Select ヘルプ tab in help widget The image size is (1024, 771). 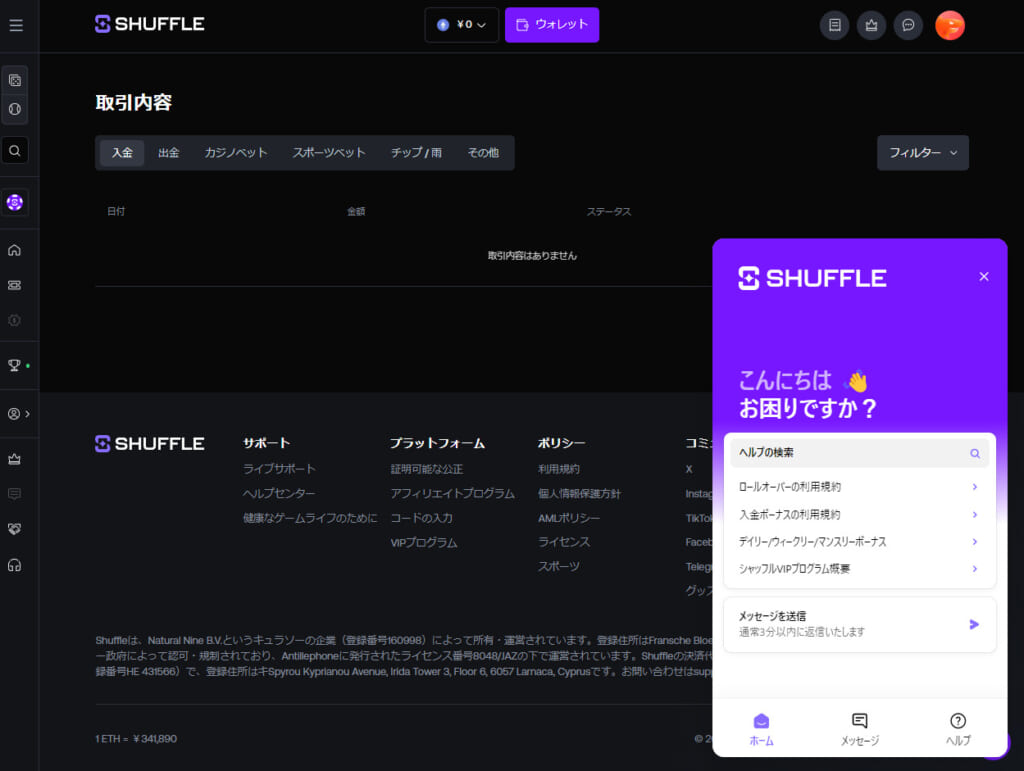958,729
